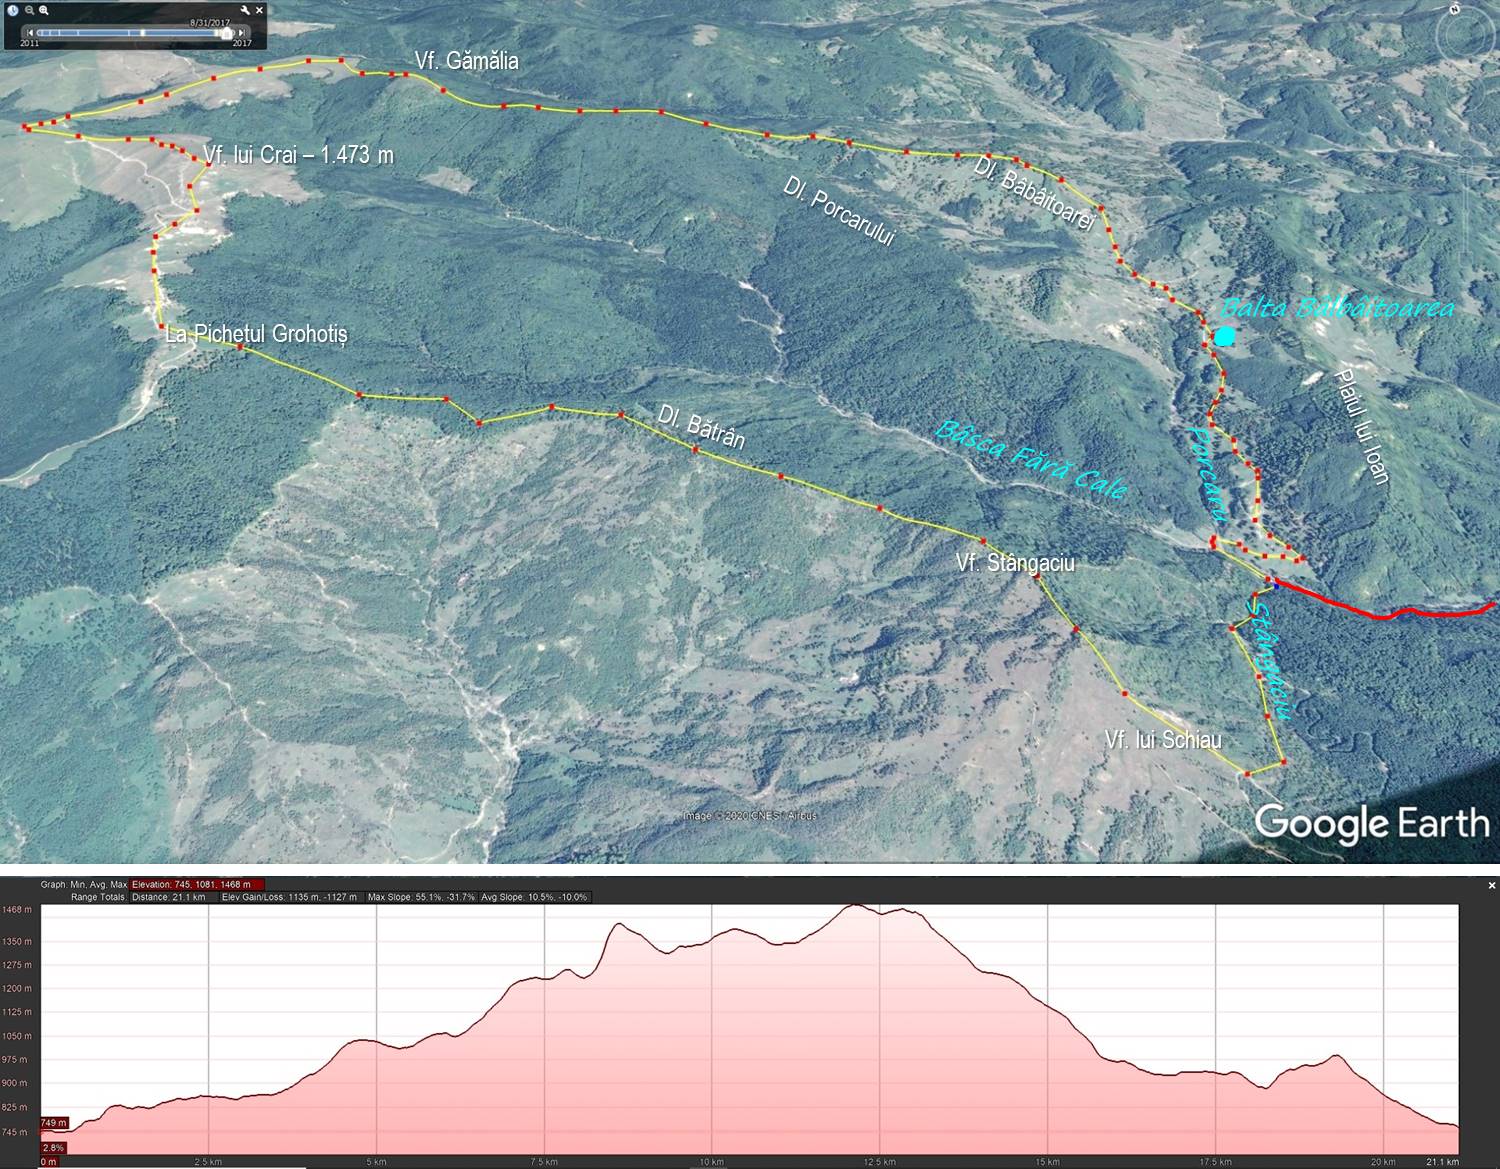Click the La Pichetul Grohotiș label
Image resolution: width=1500 pixels, height=1169 pixels.
click(256, 334)
